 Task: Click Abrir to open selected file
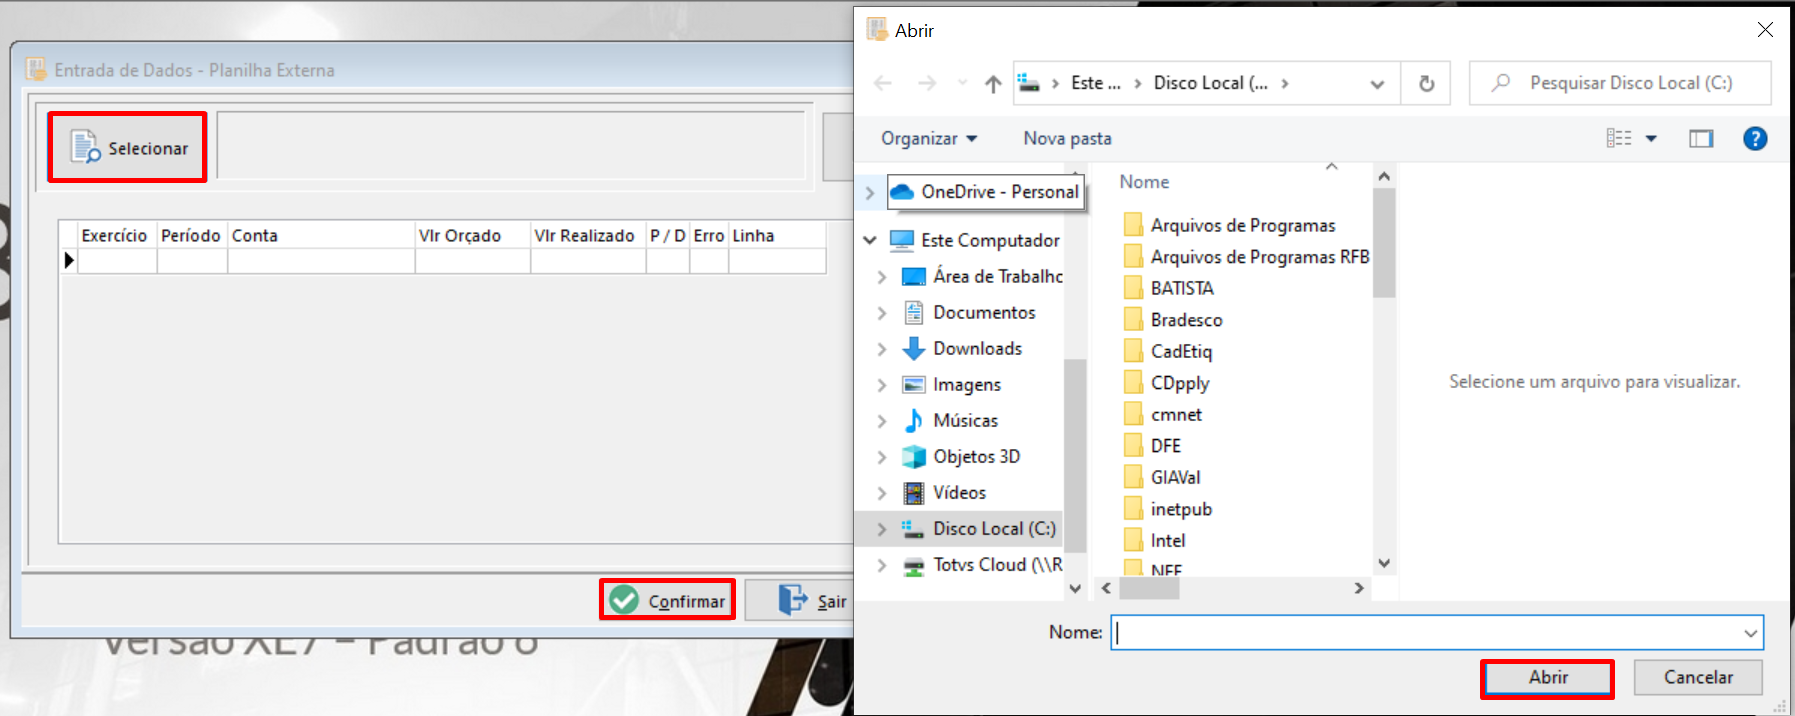(1547, 678)
